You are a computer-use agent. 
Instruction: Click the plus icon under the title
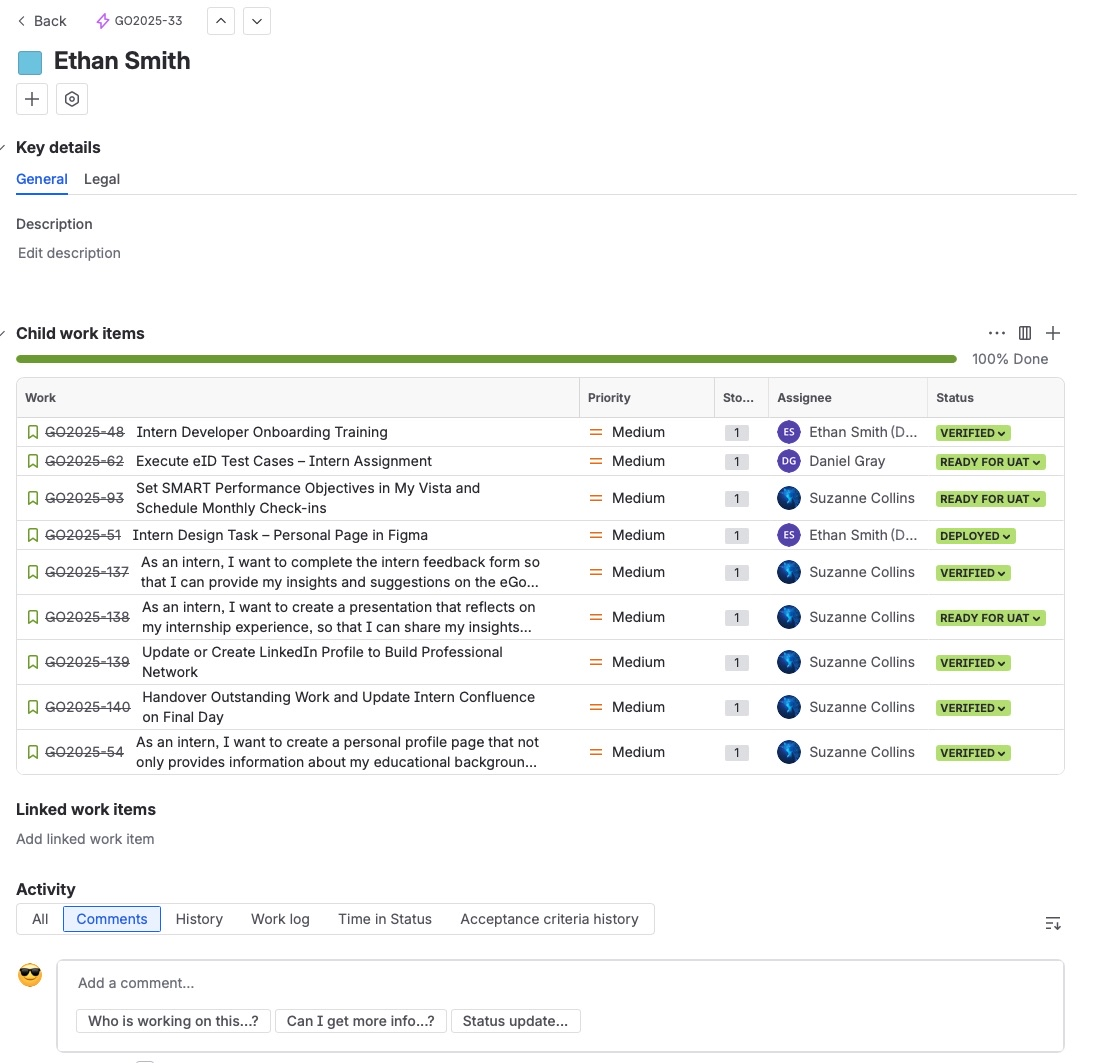point(31,99)
